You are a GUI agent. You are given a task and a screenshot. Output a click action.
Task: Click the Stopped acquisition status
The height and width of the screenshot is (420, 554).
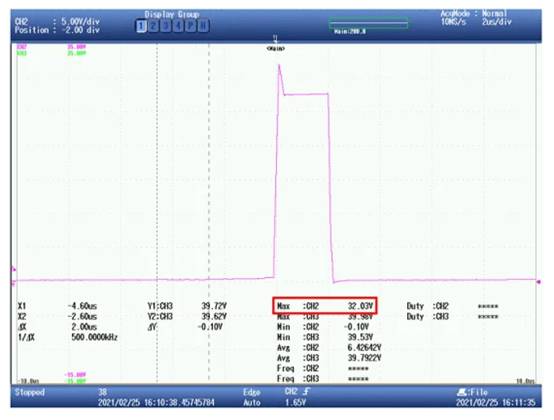[30, 392]
